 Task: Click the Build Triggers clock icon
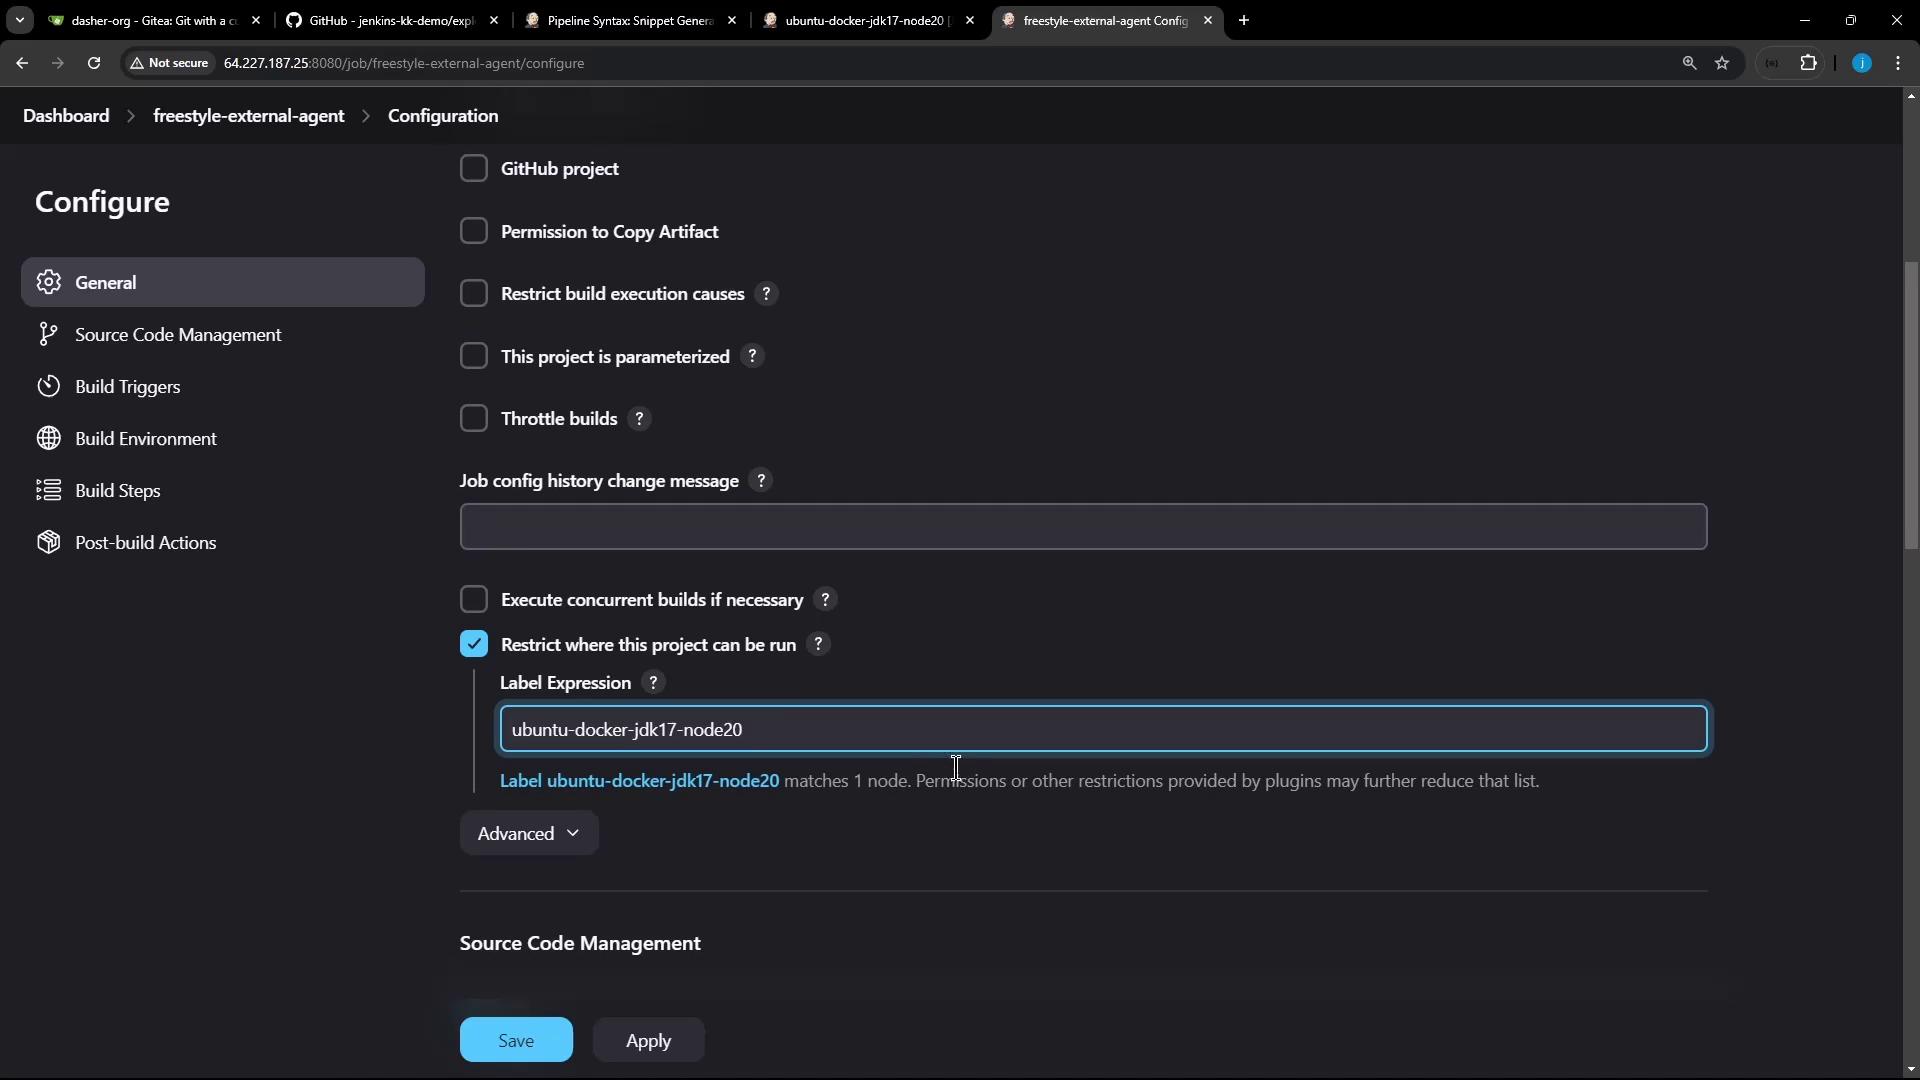(x=48, y=386)
